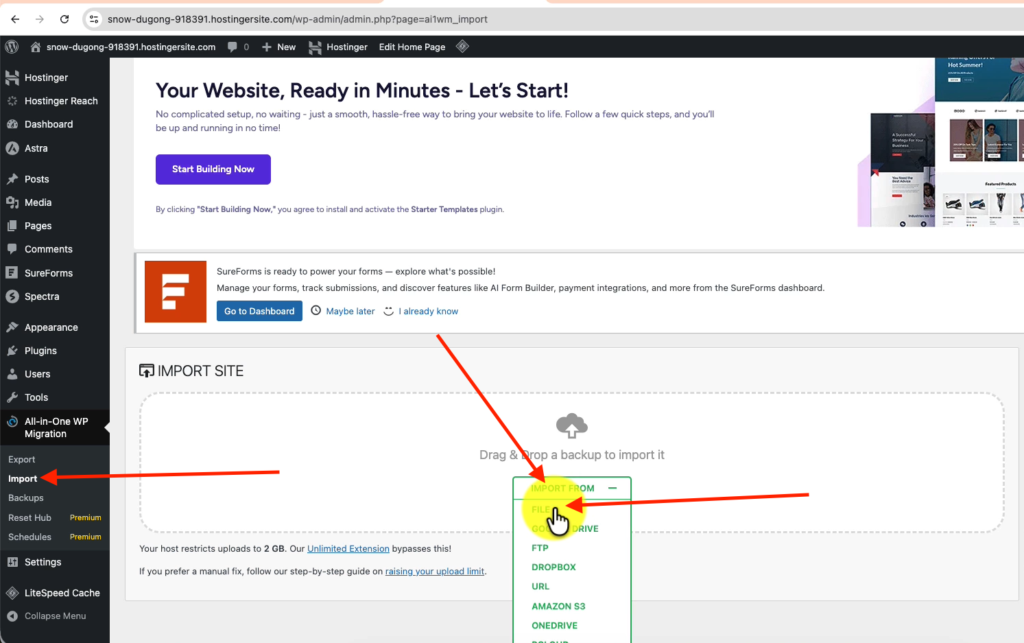Open Backups under All-in-One WP Migration

[26, 498]
